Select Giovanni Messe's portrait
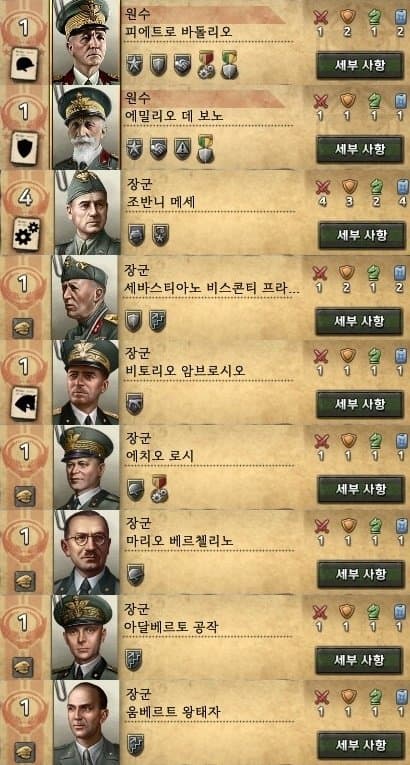 coord(87,212)
